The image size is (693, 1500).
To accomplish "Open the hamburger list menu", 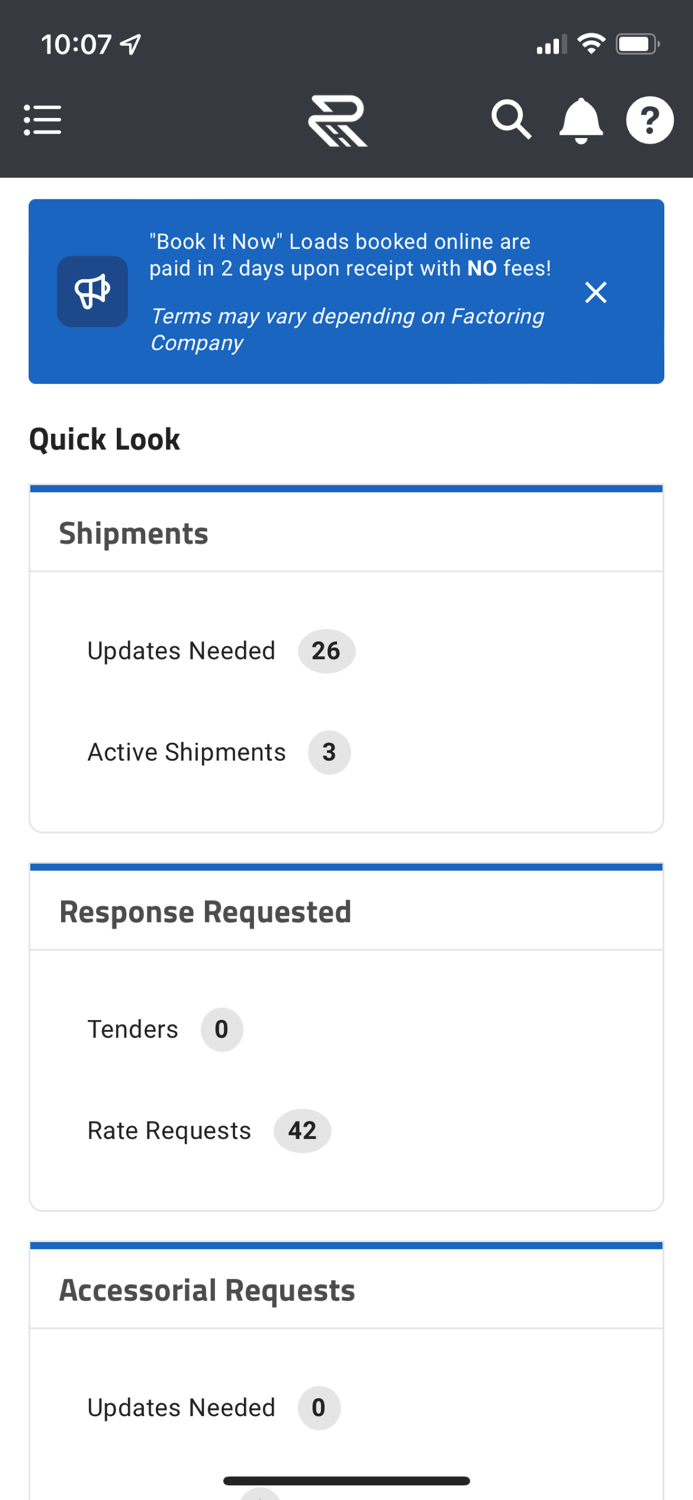I will [x=42, y=121].
